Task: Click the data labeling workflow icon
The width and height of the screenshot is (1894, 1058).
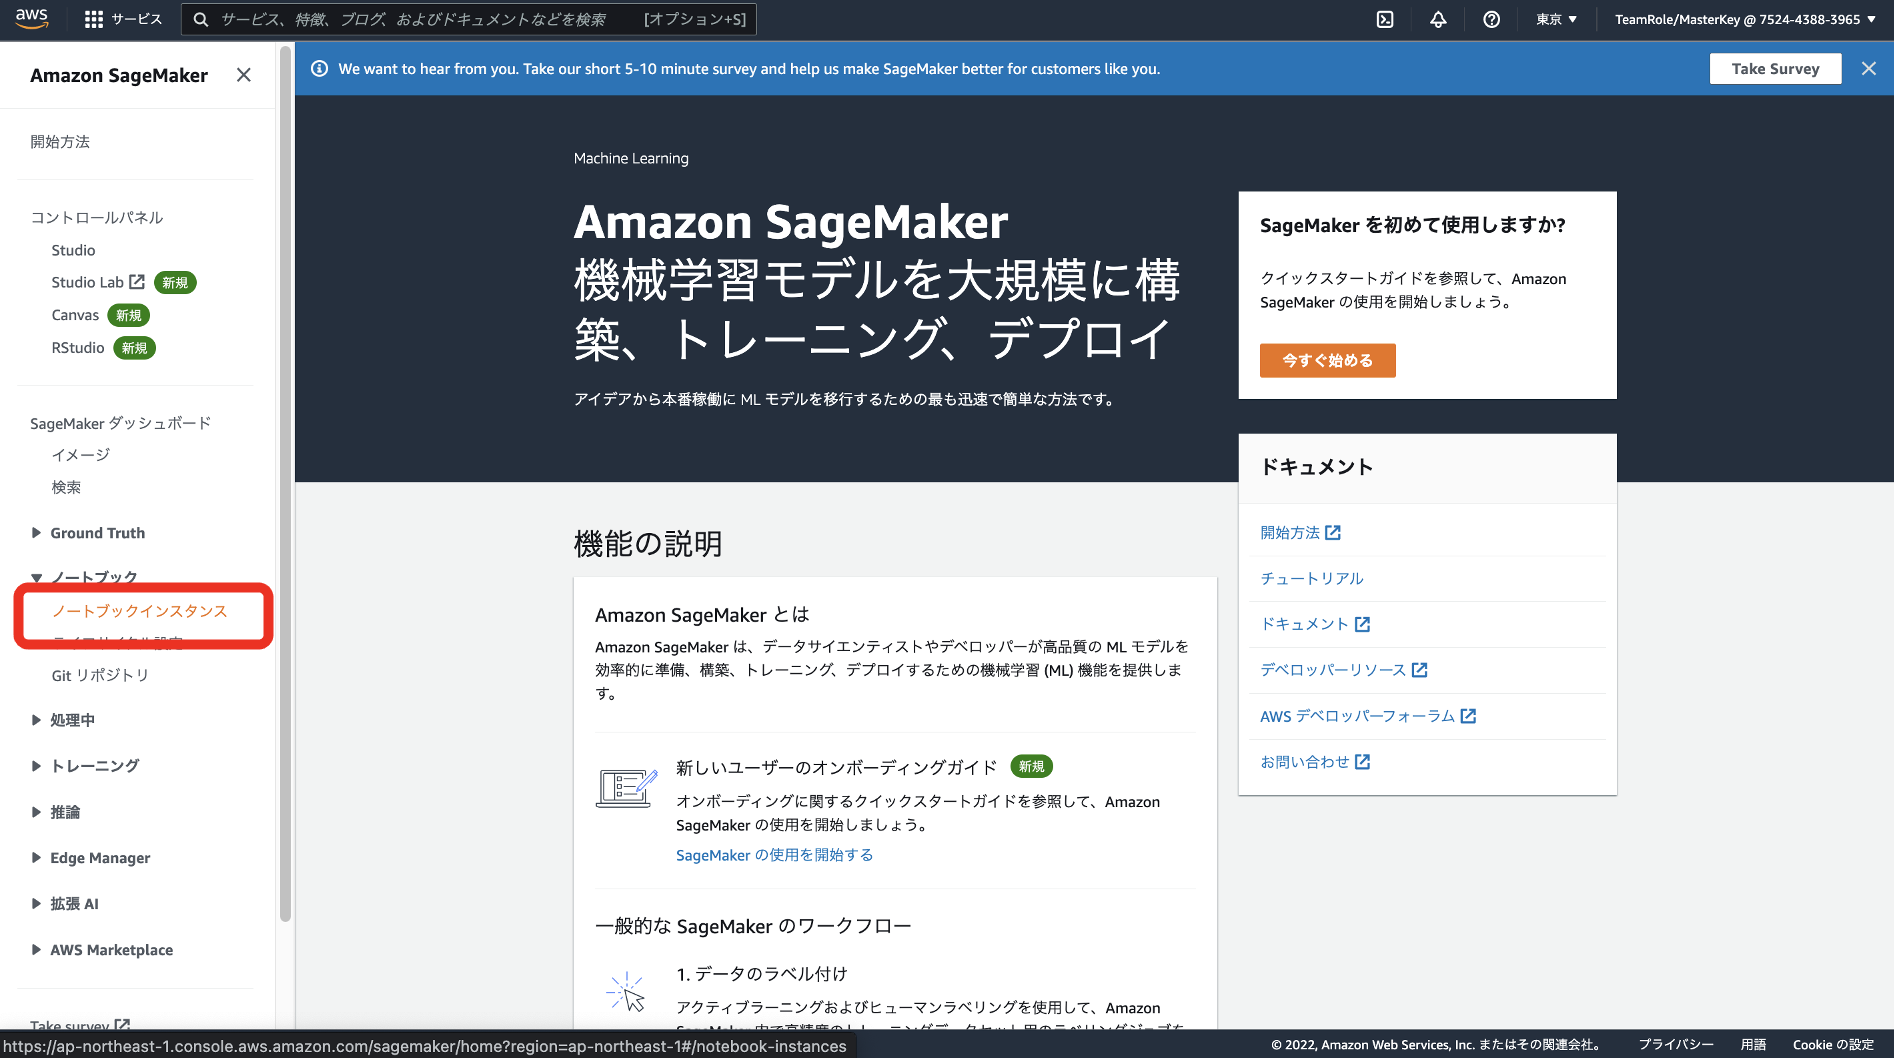Action: (626, 992)
